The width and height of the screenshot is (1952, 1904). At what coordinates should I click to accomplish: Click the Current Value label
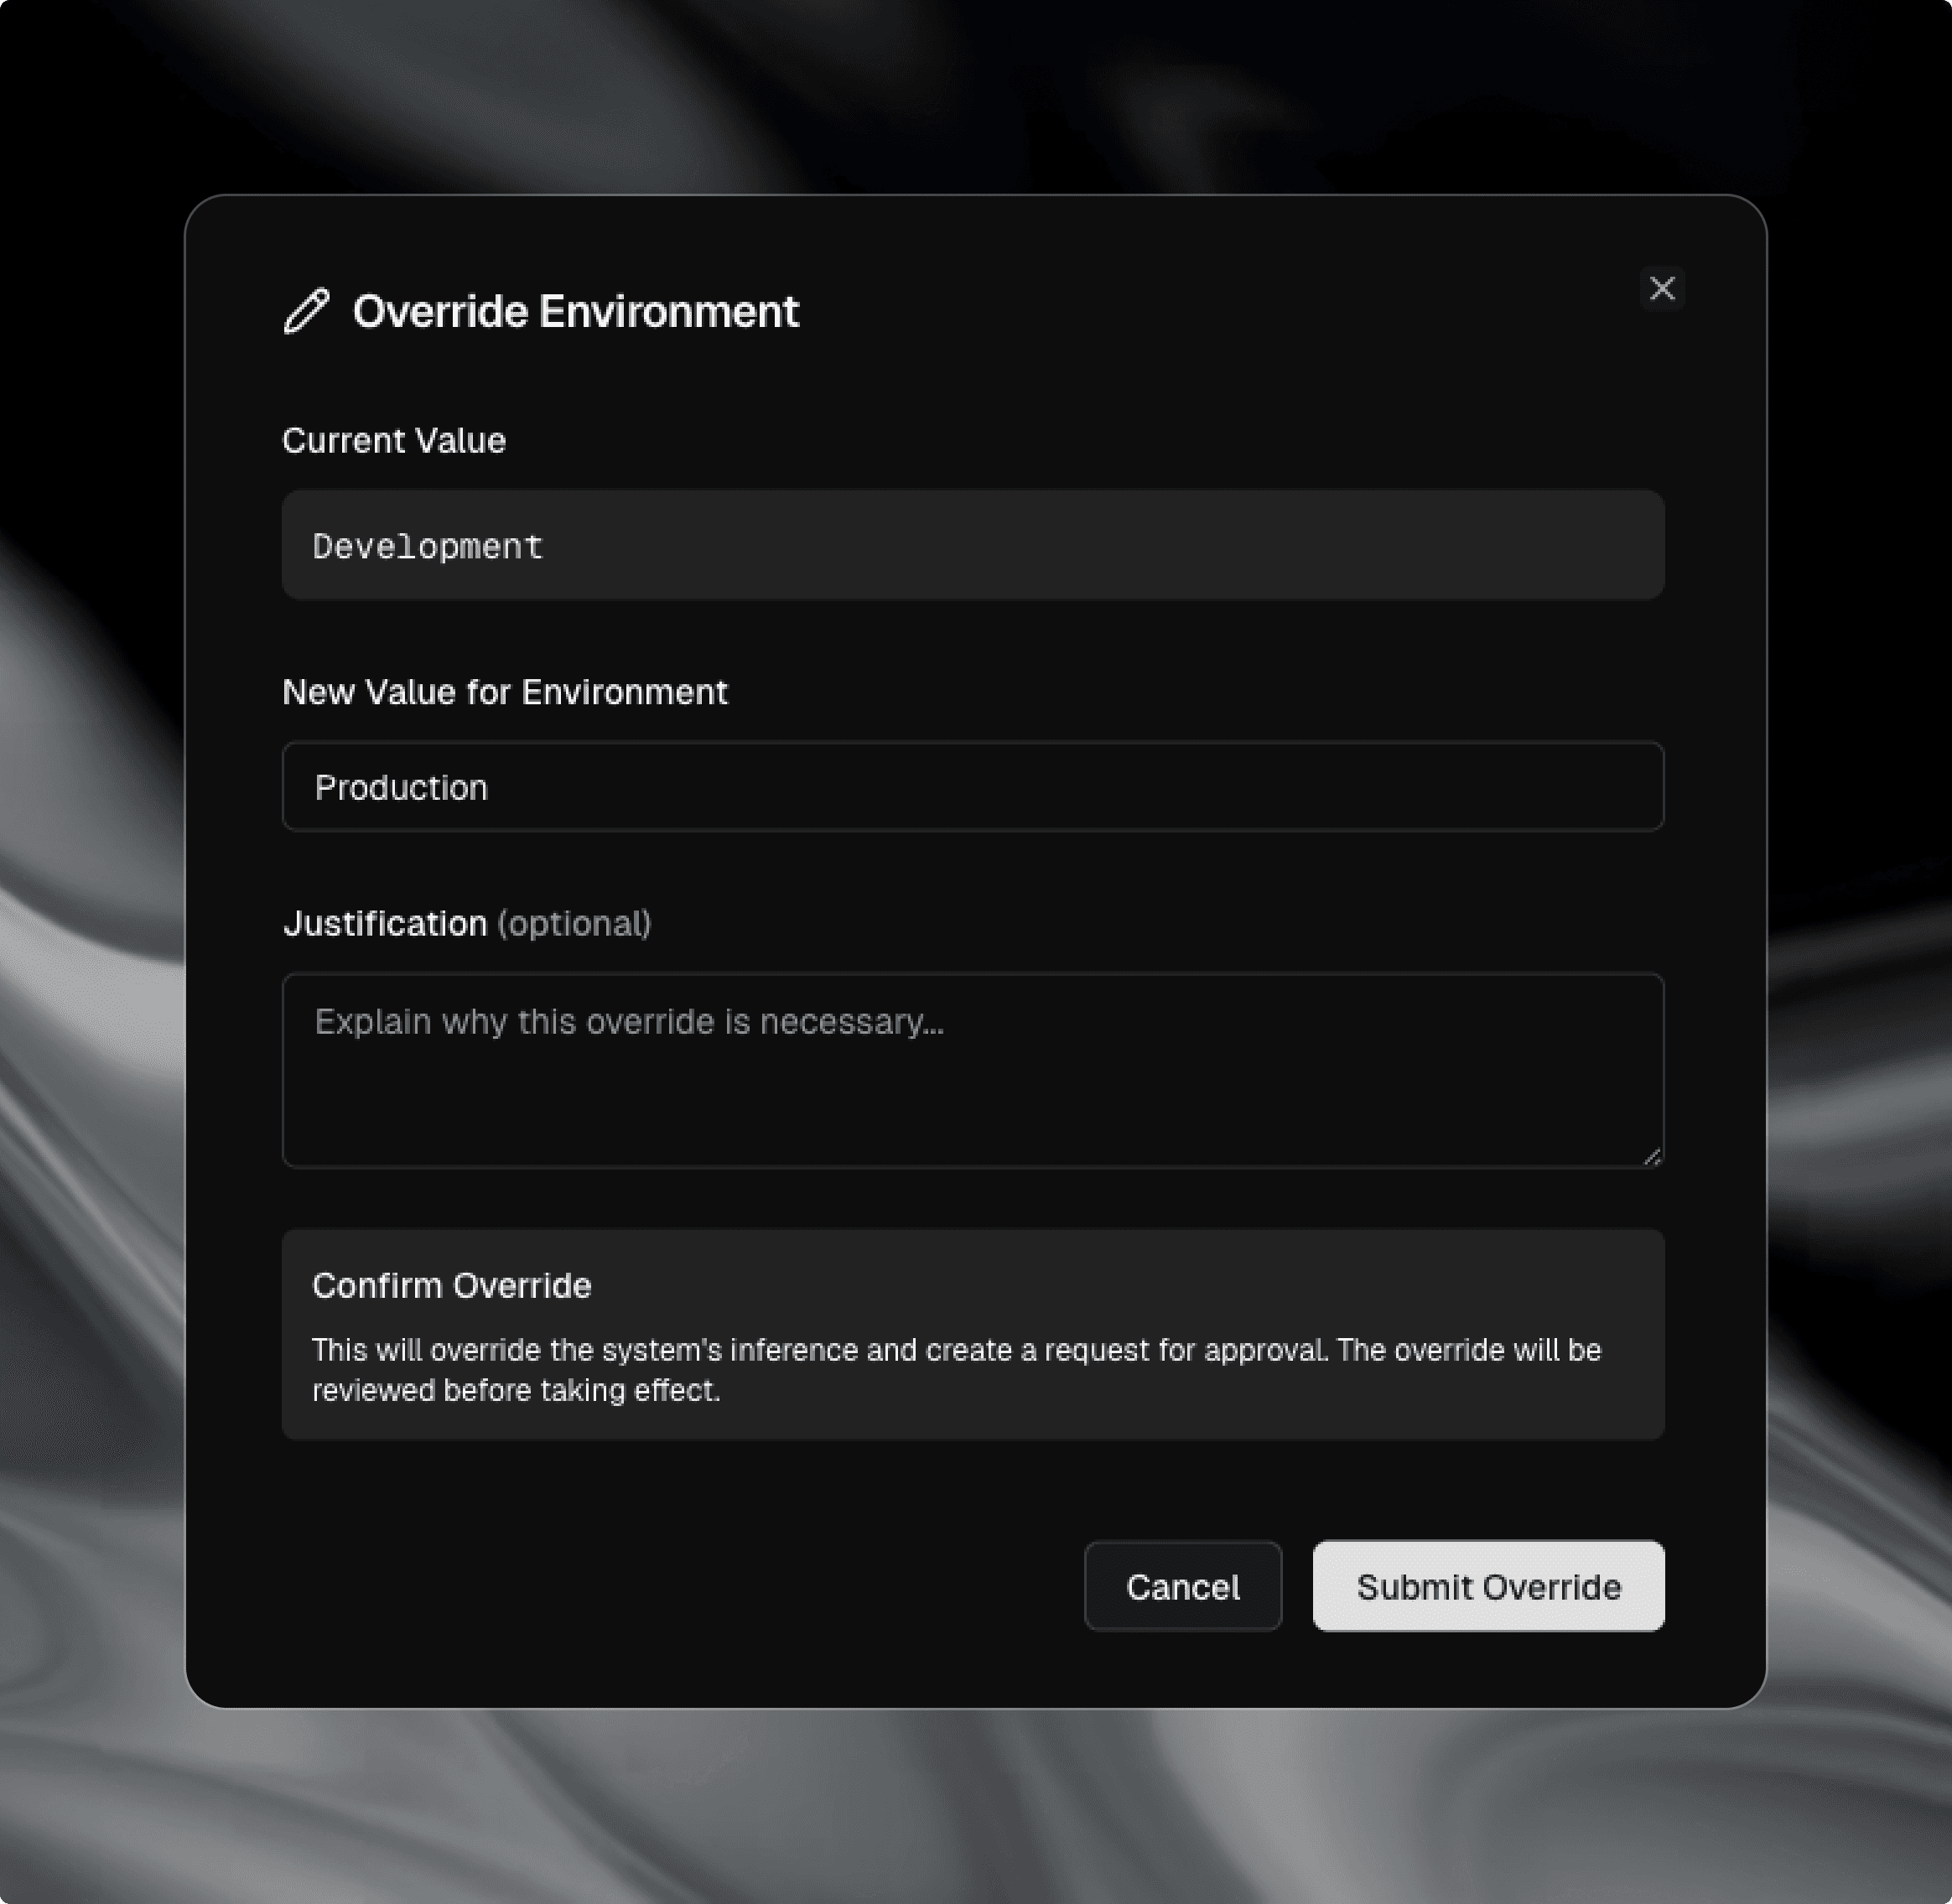click(394, 441)
